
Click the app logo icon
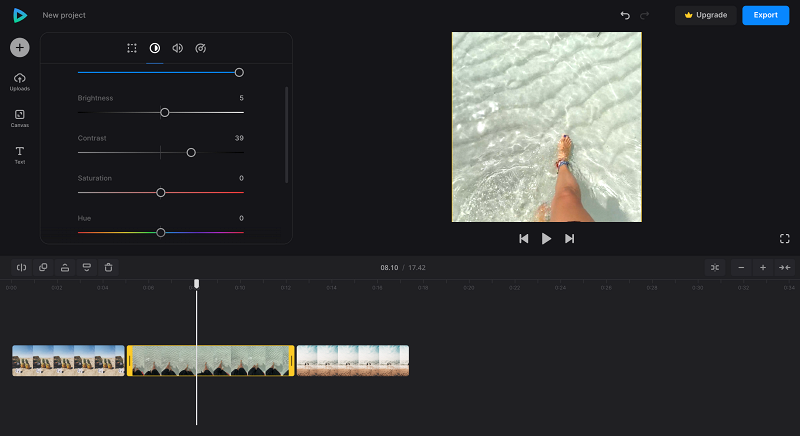19,15
